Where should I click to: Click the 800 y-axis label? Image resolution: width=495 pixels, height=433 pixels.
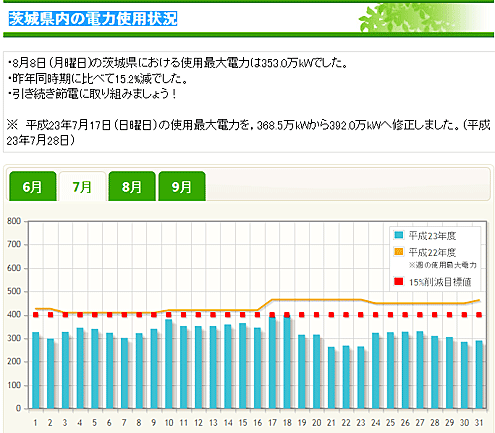point(14,221)
